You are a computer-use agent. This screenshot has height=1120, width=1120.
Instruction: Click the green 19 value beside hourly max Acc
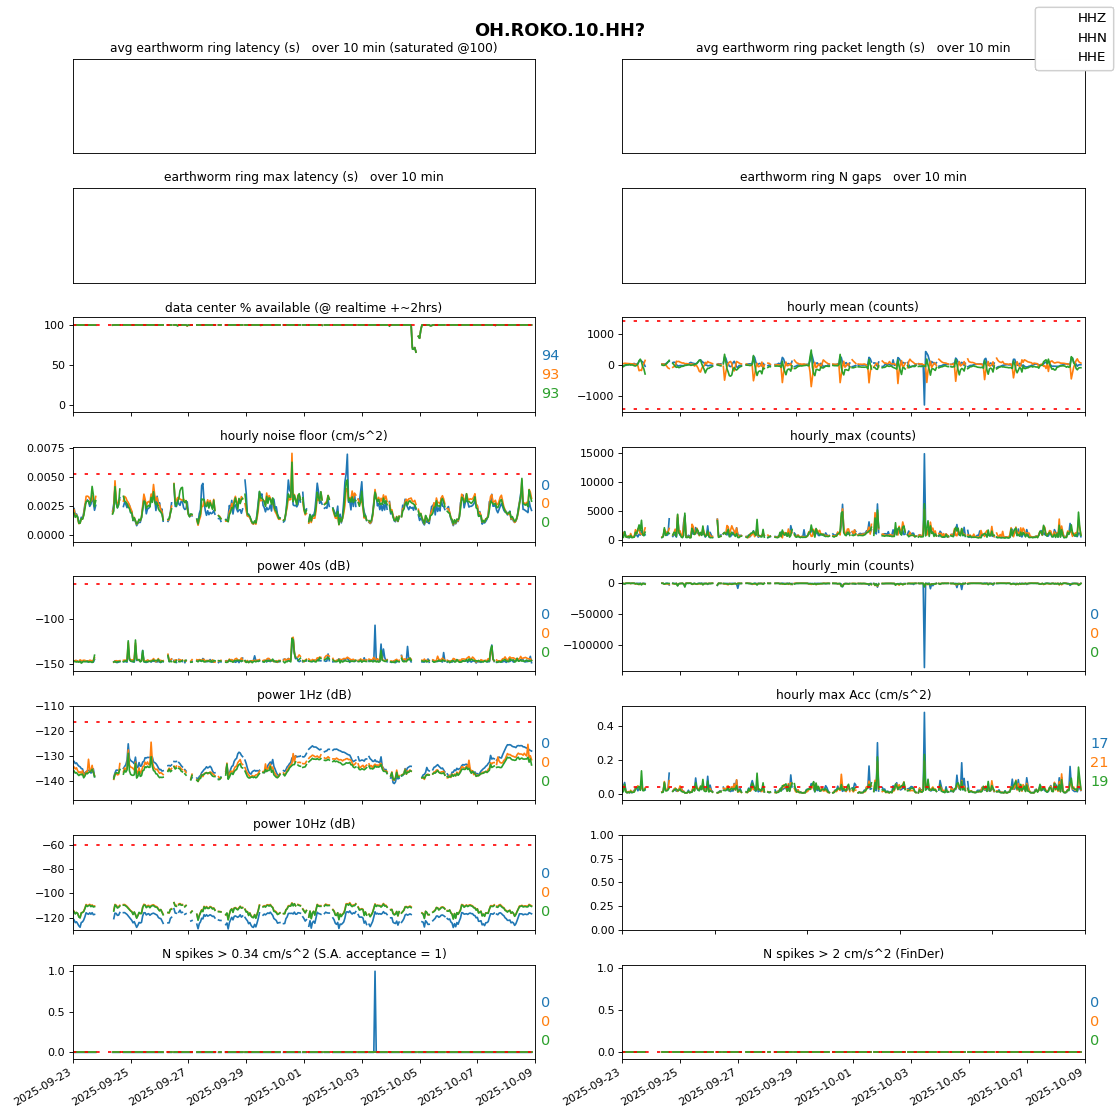tap(1099, 782)
